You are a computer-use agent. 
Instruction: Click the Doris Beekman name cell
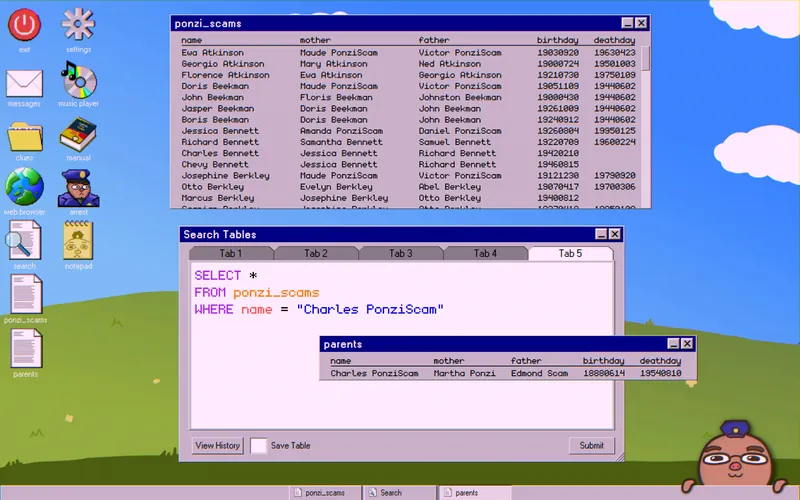pyautogui.click(x=215, y=86)
